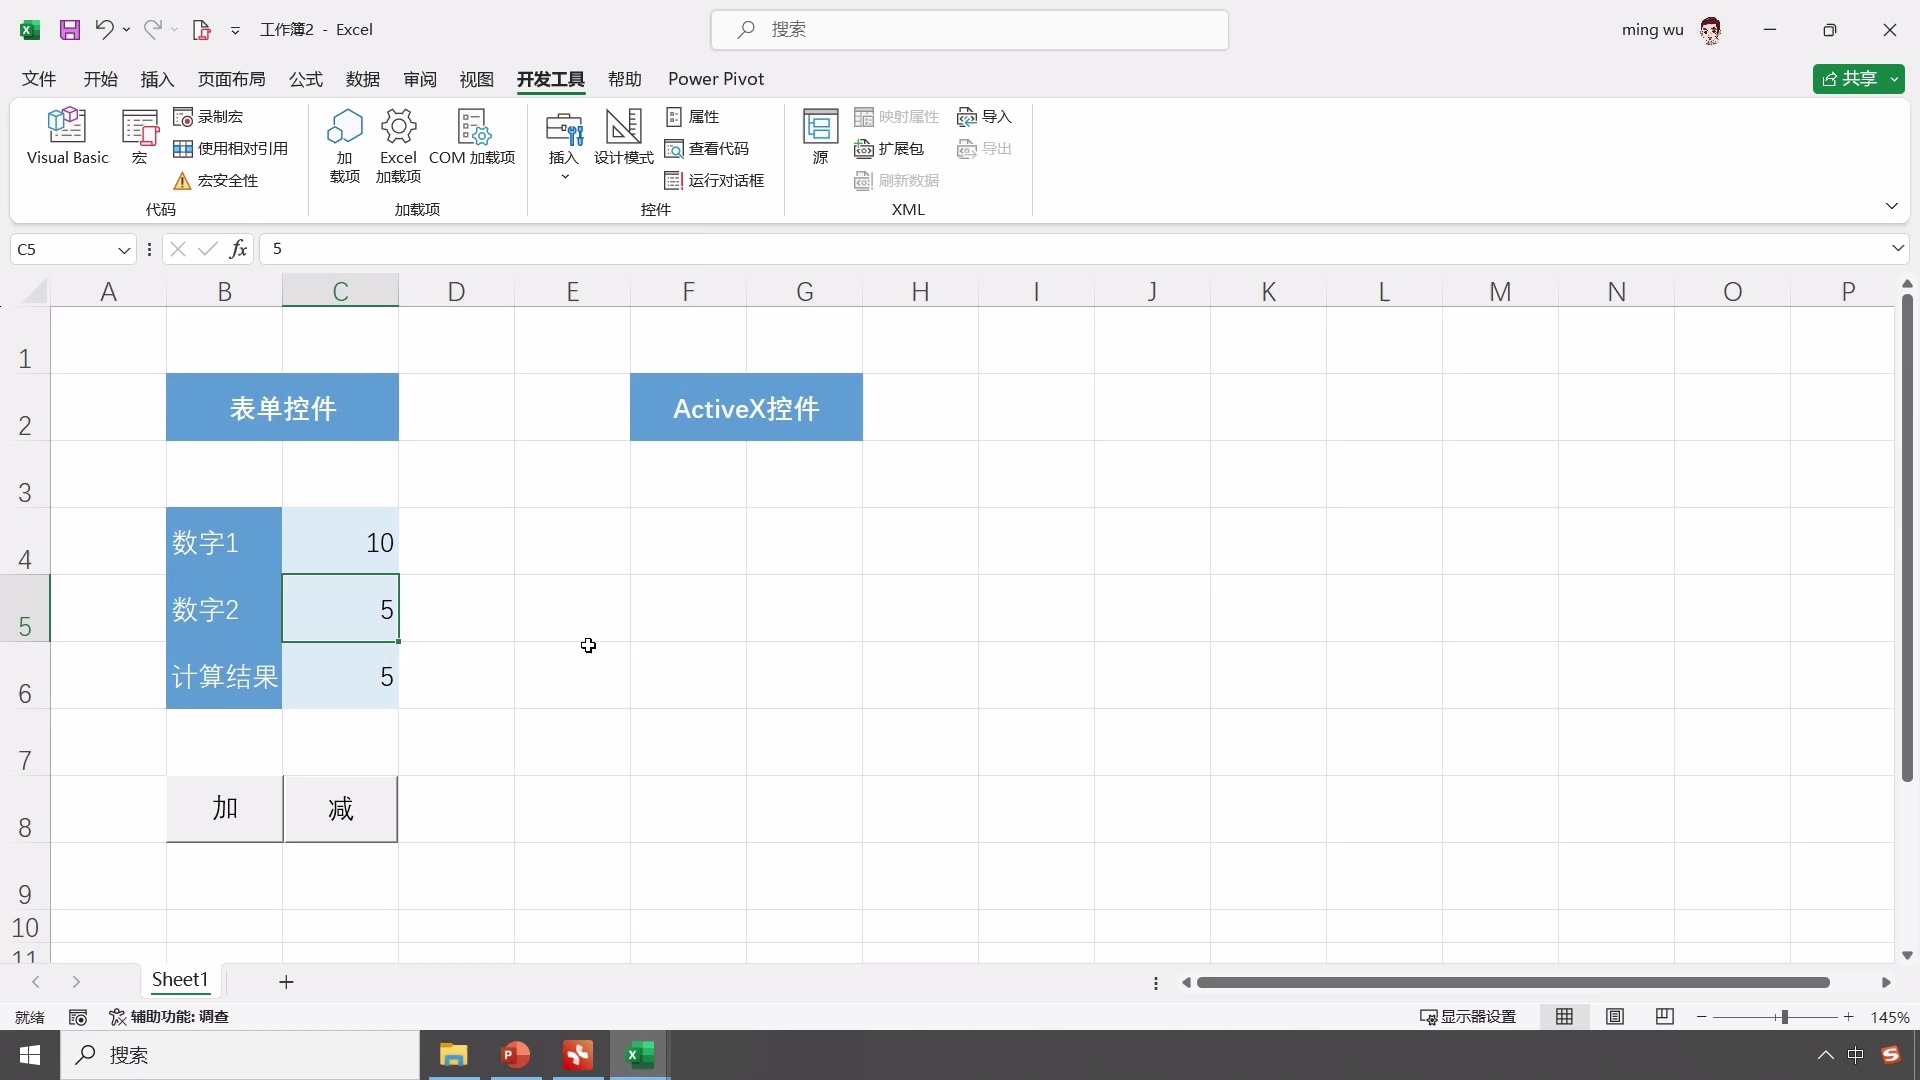
Task: Open the Data (数据) ribbon tab
Action: coord(363,79)
